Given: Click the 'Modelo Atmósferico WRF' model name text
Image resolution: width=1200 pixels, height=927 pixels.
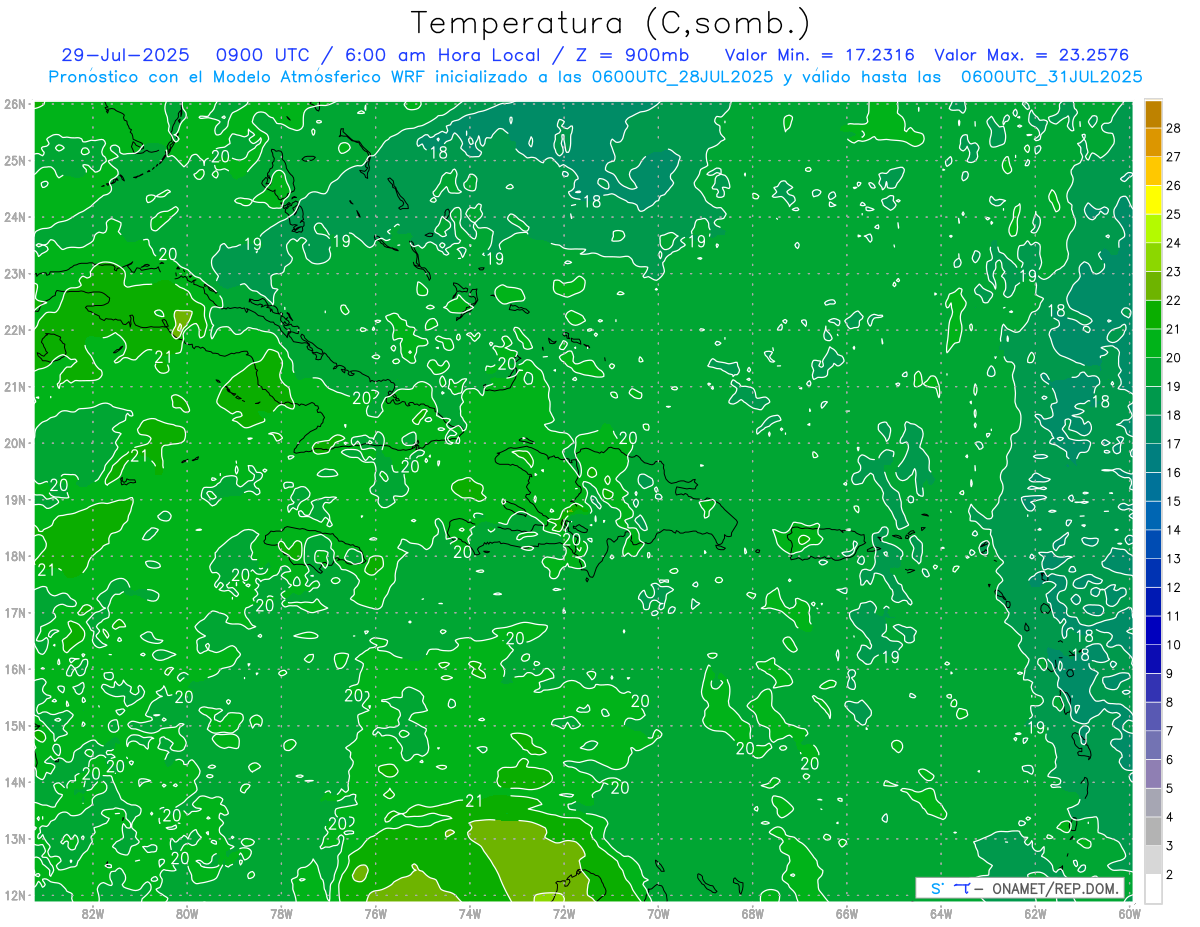Looking at the screenshot, I should point(318,76).
